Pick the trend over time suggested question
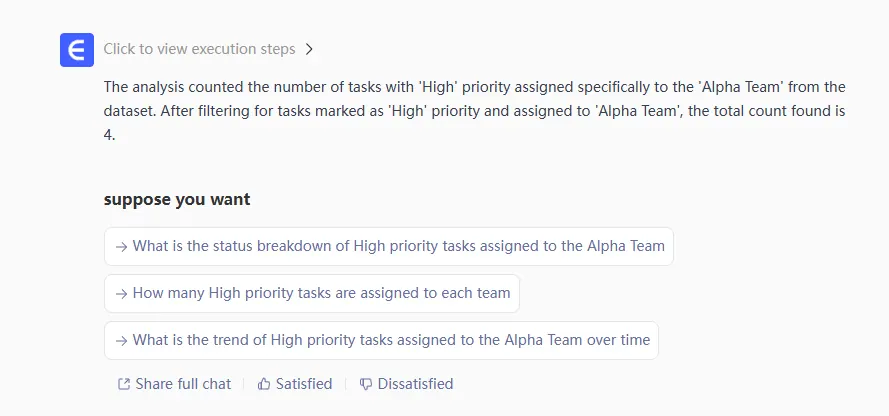Image resolution: width=889 pixels, height=416 pixels. pos(391,340)
